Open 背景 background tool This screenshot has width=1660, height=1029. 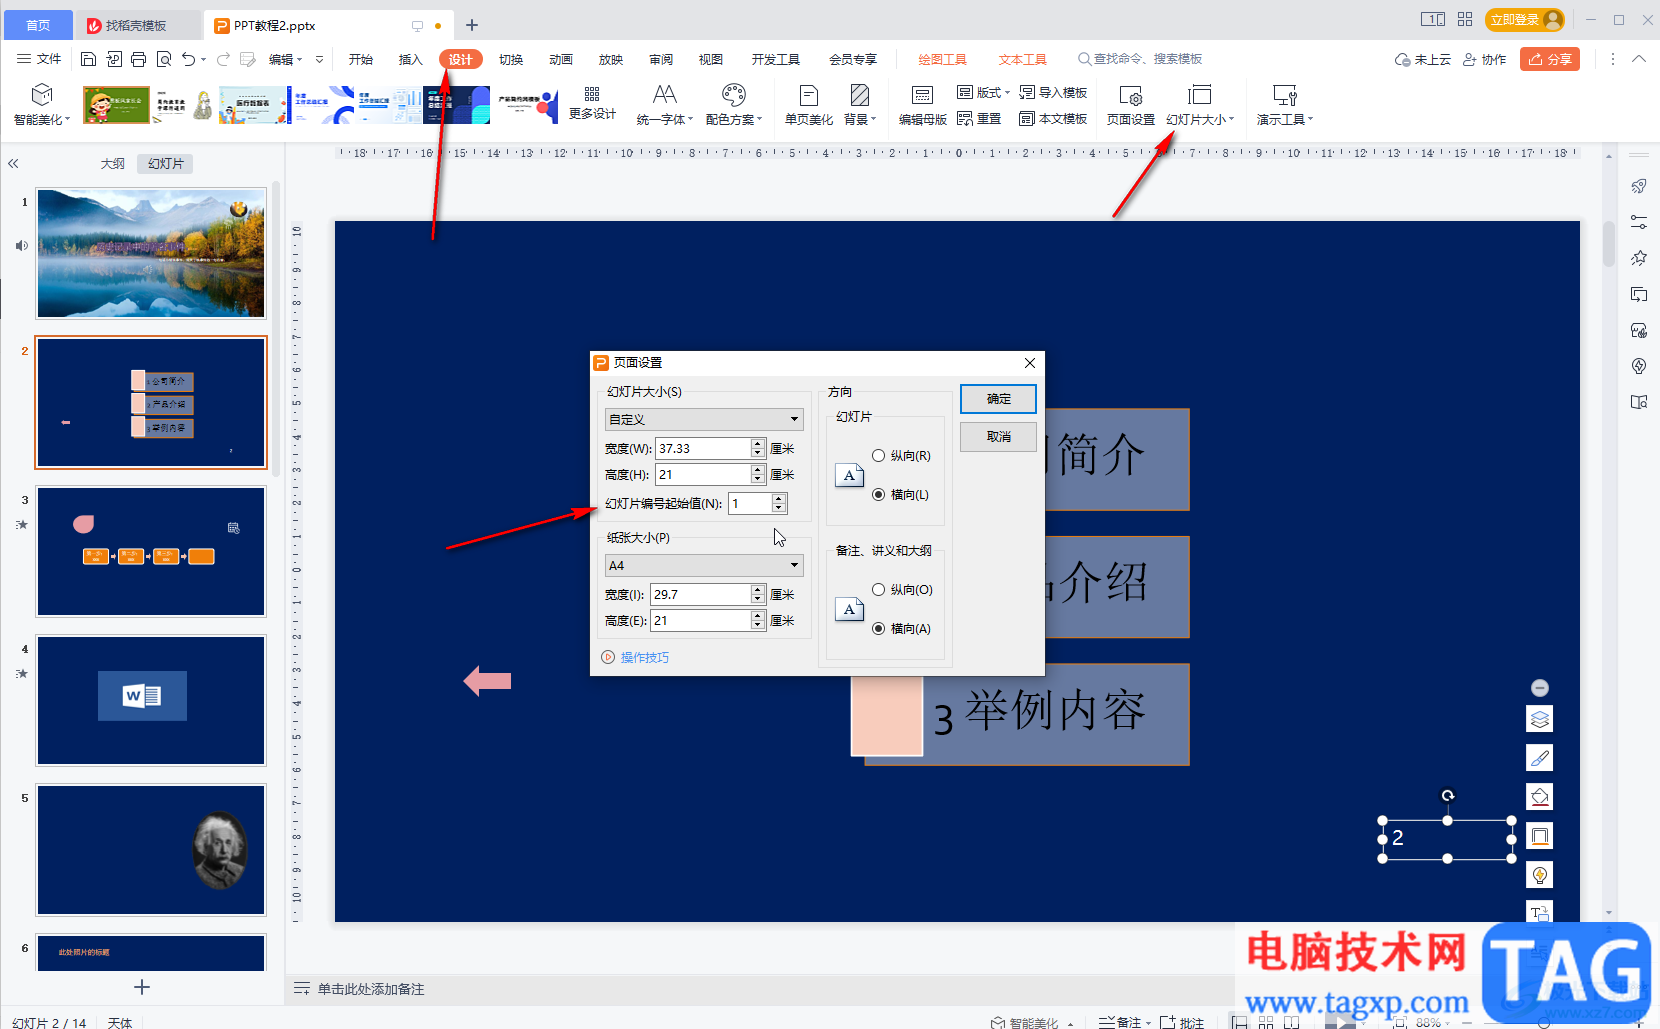[859, 104]
